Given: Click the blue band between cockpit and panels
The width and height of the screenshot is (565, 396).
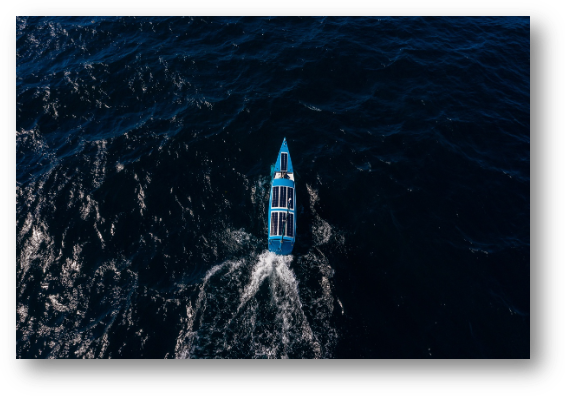Looking at the screenshot, I should (283, 182).
